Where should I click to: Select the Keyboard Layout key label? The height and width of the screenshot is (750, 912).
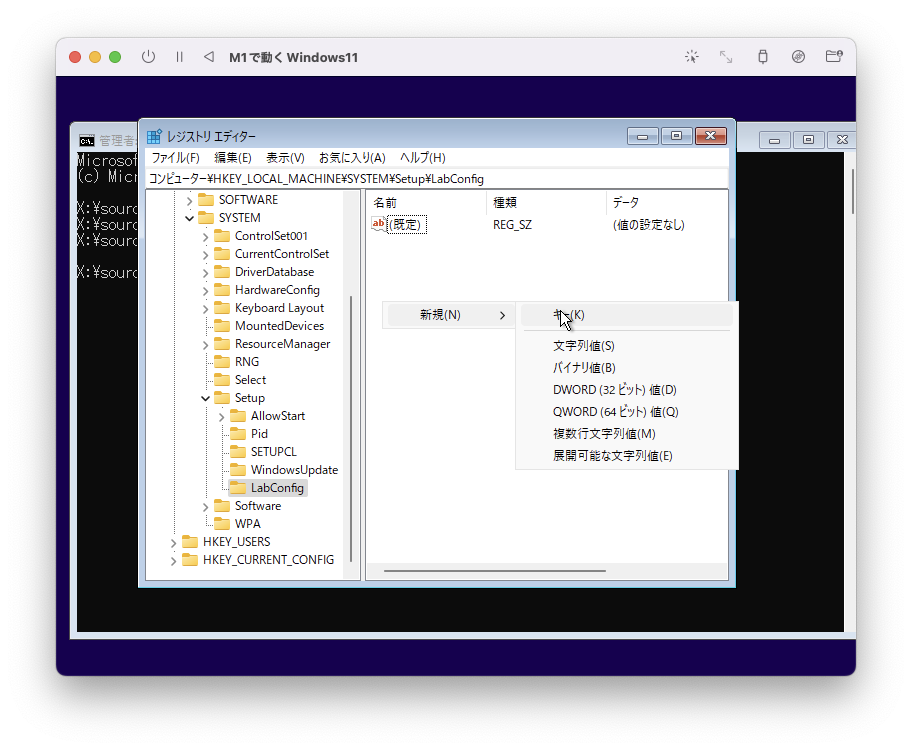click(279, 308)
